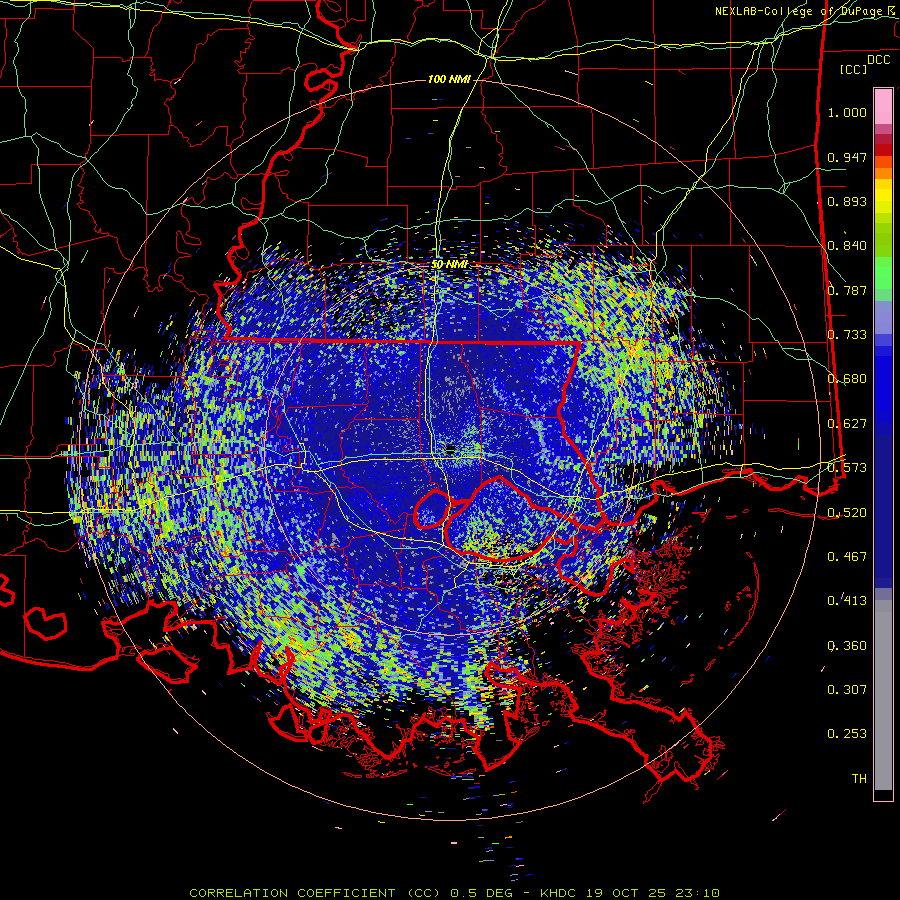This screenshot has height=900, width=900.
Task: Pick the lavender segment of color bar
Action: tap(883, 317)
